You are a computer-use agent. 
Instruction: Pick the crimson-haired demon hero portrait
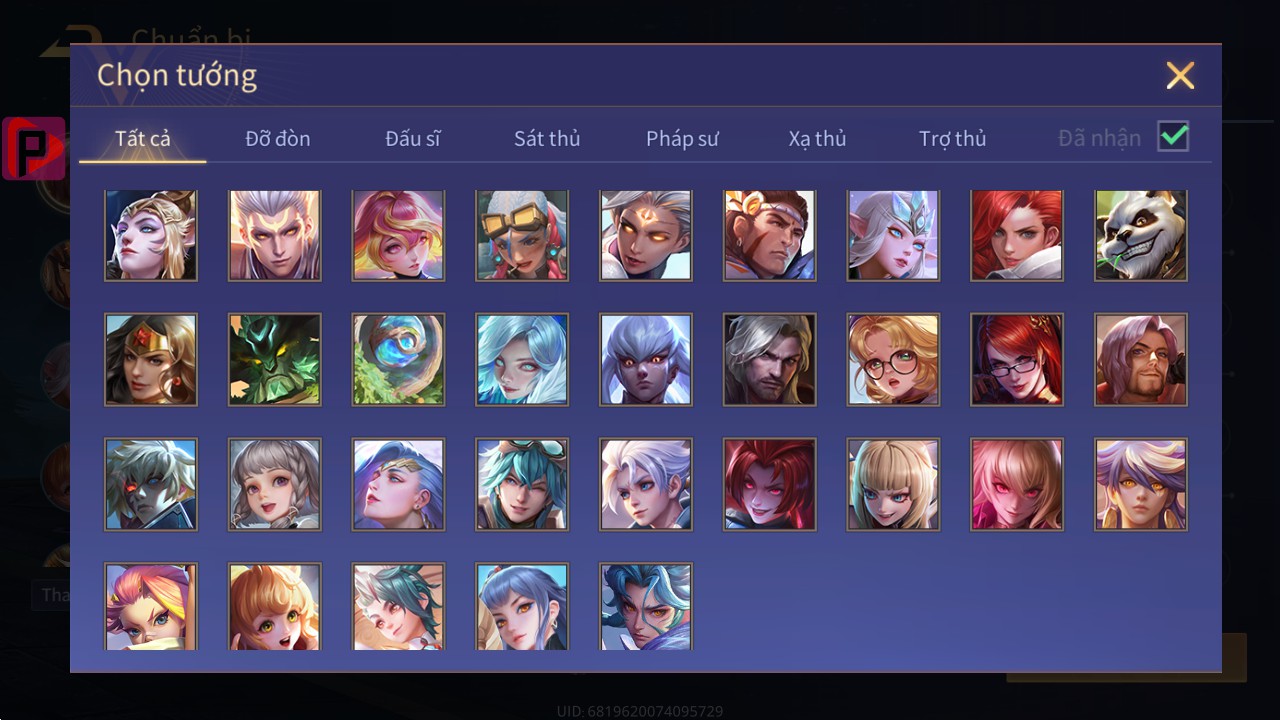coord(770,484)
